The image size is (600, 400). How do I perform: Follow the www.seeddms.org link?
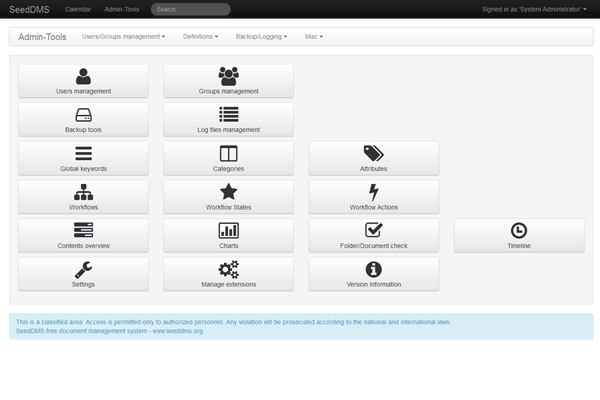coord(177,330)
